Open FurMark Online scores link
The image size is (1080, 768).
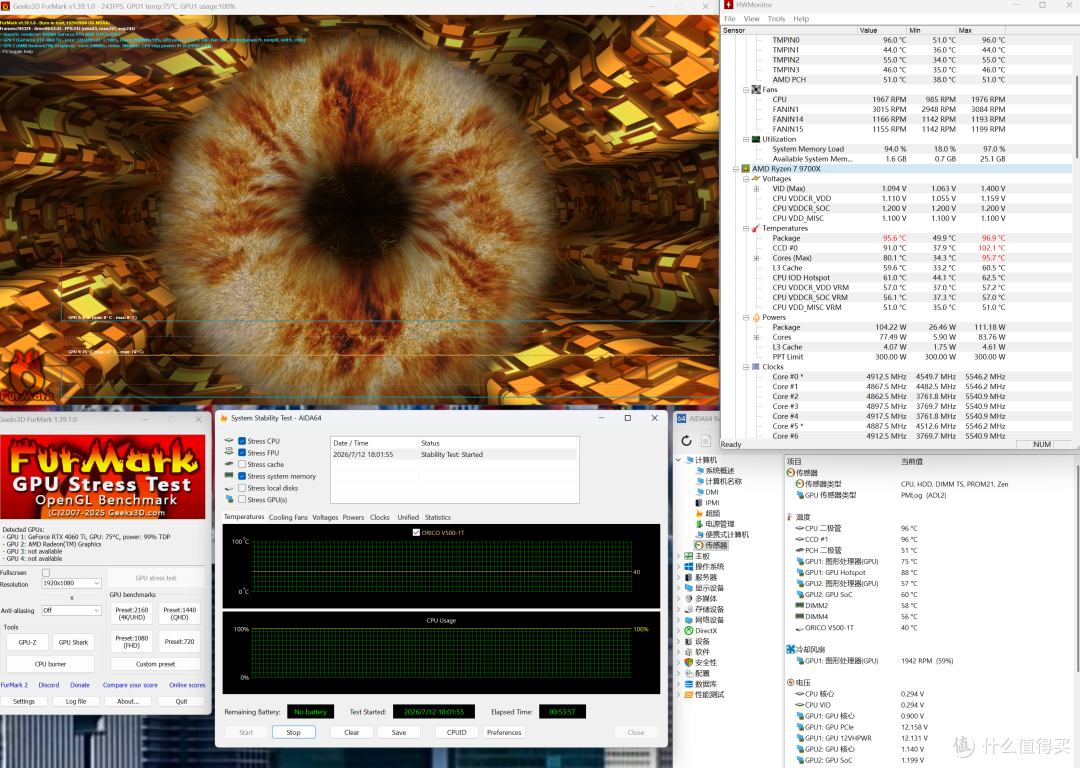click(x=187, y=685)
